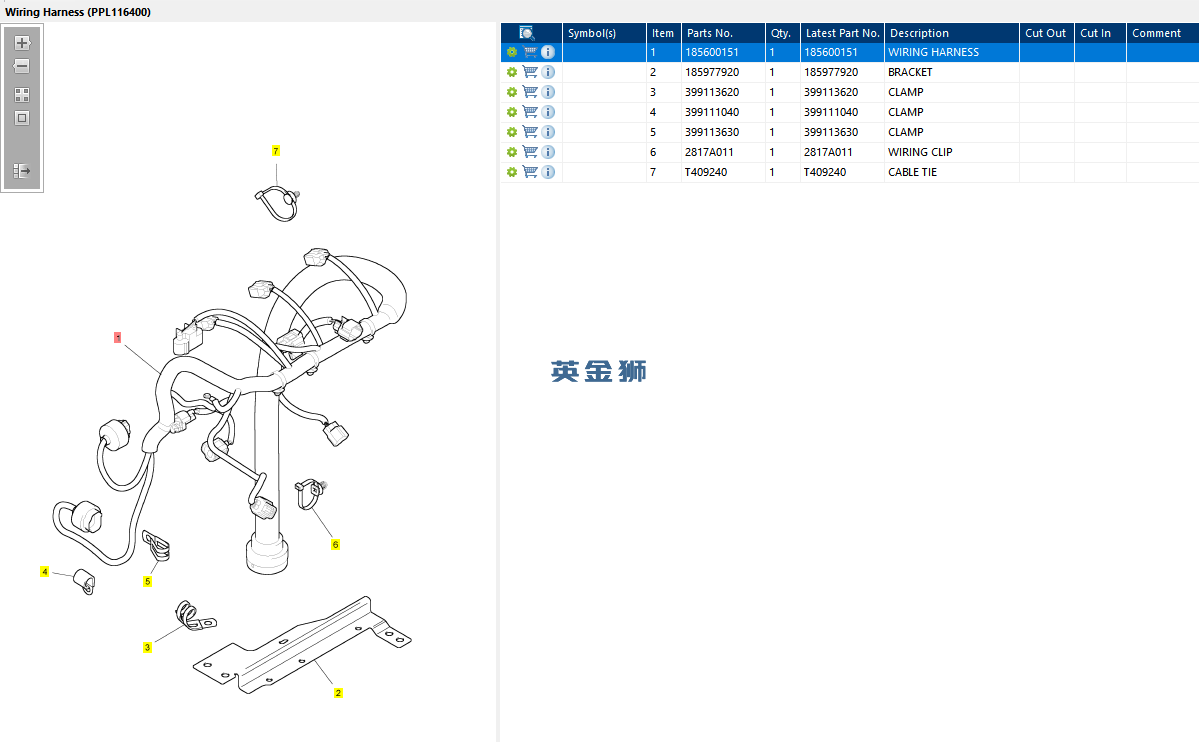Add BRACKET 185977920 to cart

click(530, 72)
